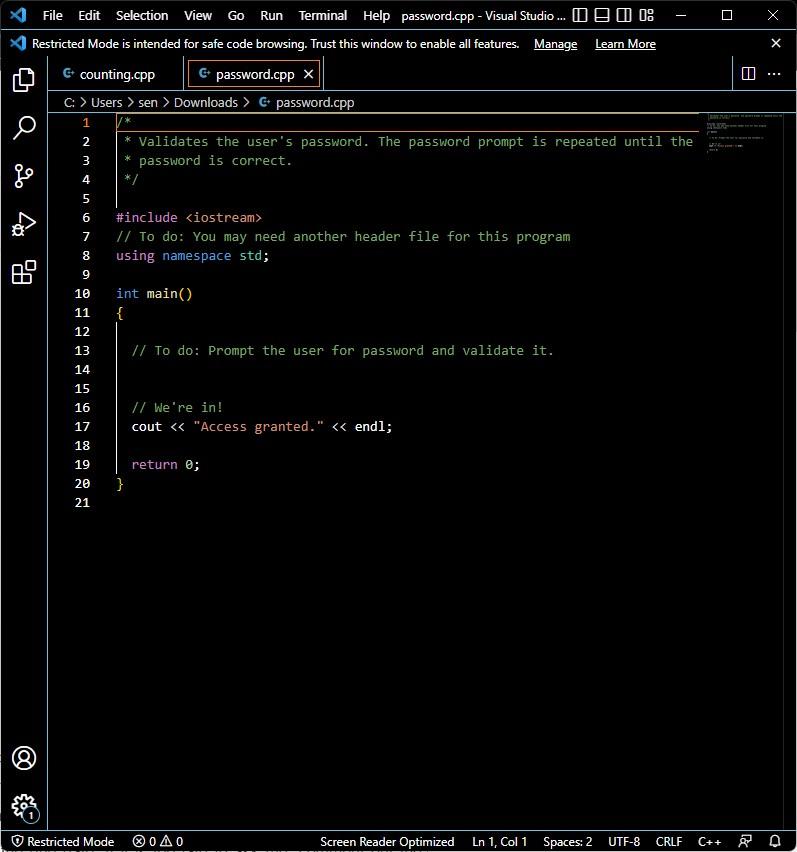The width and height of the screenshot is (797, 852).
Task: Open the editor More Actions menu
Action: (x=774, y=73)
